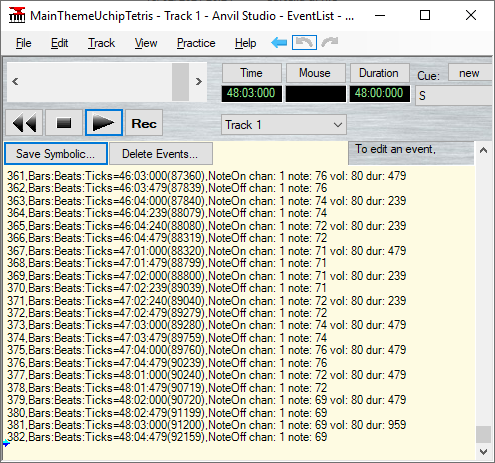Start playback with the play button
This screenshot has height=463, width=495.
tap(104, 123)
